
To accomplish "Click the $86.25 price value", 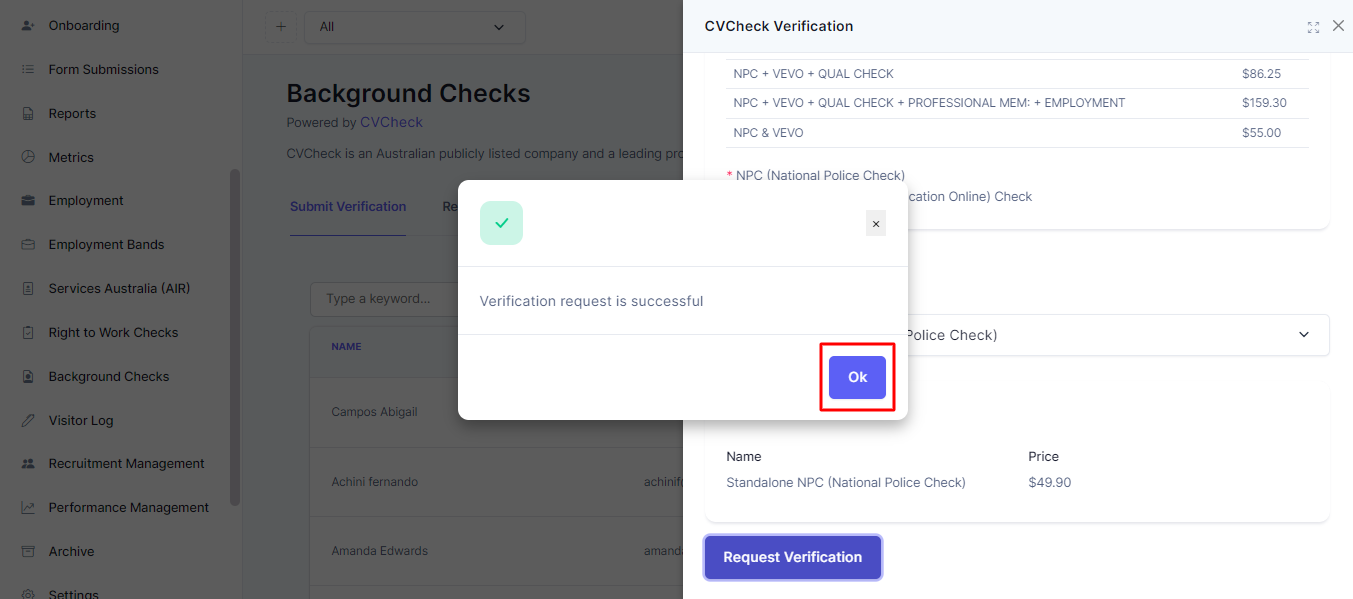I will click(x=1261, y=74).
